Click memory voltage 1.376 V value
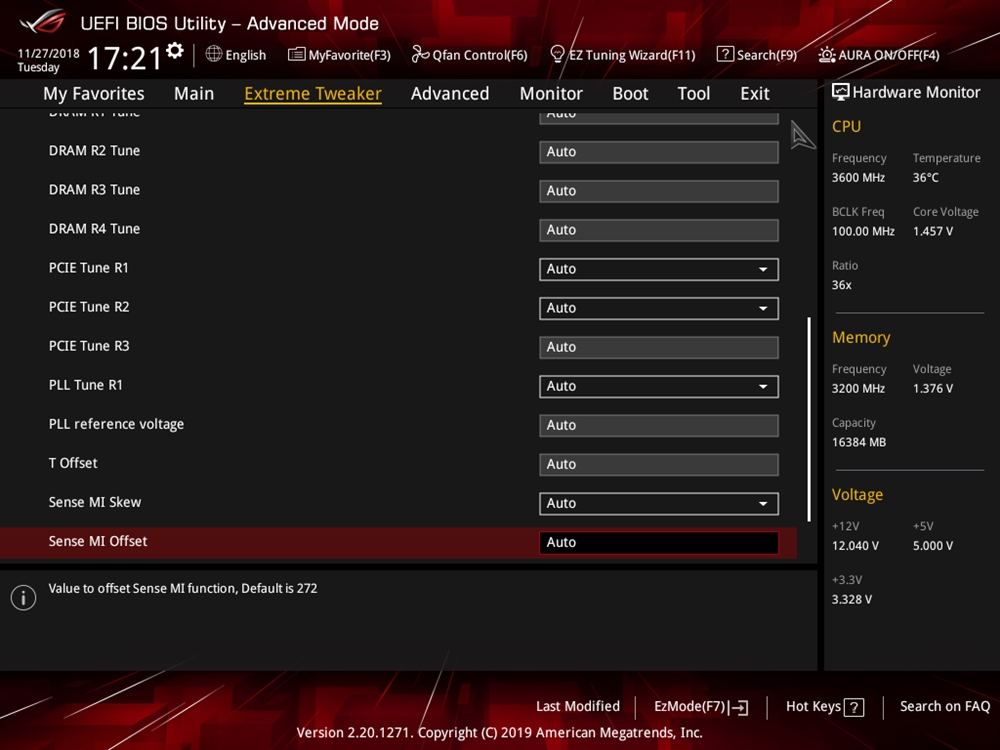This screenshot has width=1000, height=750. coord(932,388)
